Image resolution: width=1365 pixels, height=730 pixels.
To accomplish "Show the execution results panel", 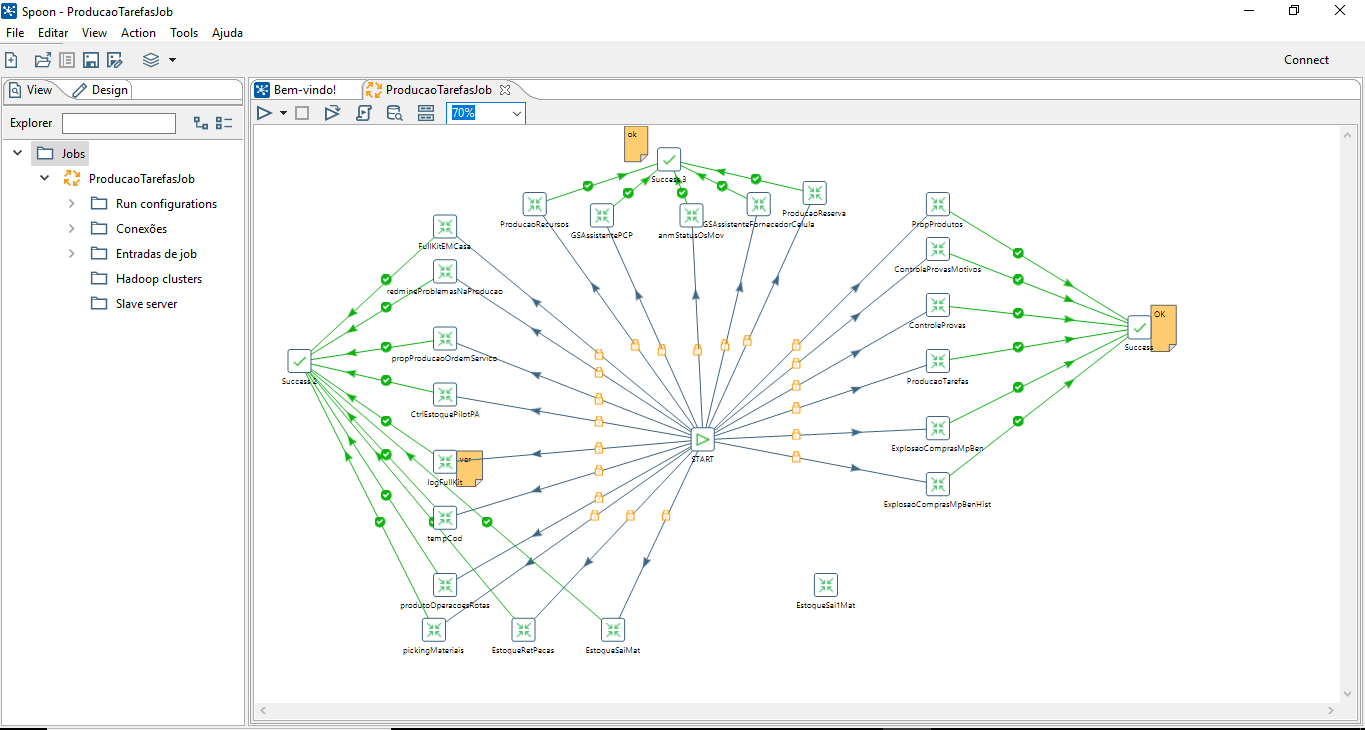I will pos(425,112).
